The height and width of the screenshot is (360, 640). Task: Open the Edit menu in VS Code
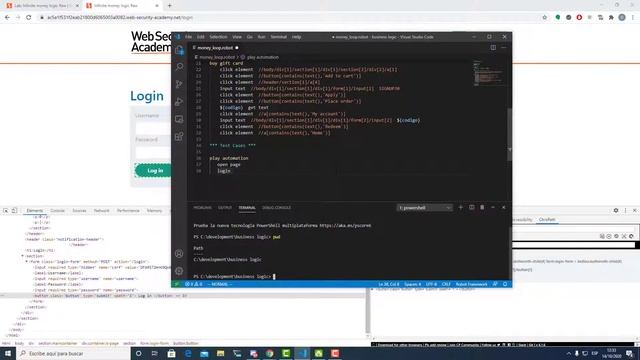(x=200, y=37)
